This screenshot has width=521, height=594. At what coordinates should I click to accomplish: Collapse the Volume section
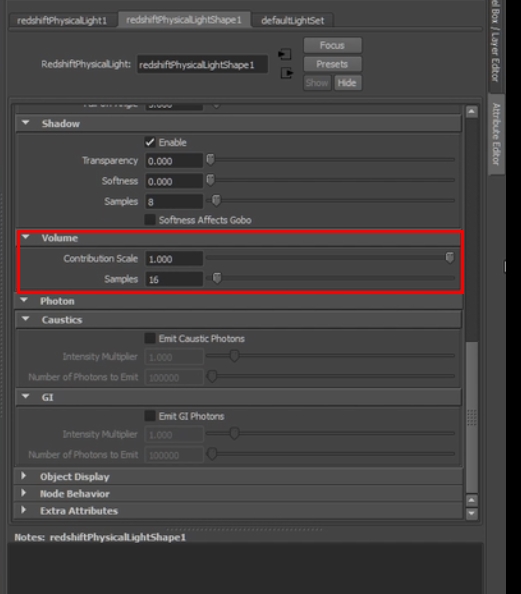click(x=26, y=238)
